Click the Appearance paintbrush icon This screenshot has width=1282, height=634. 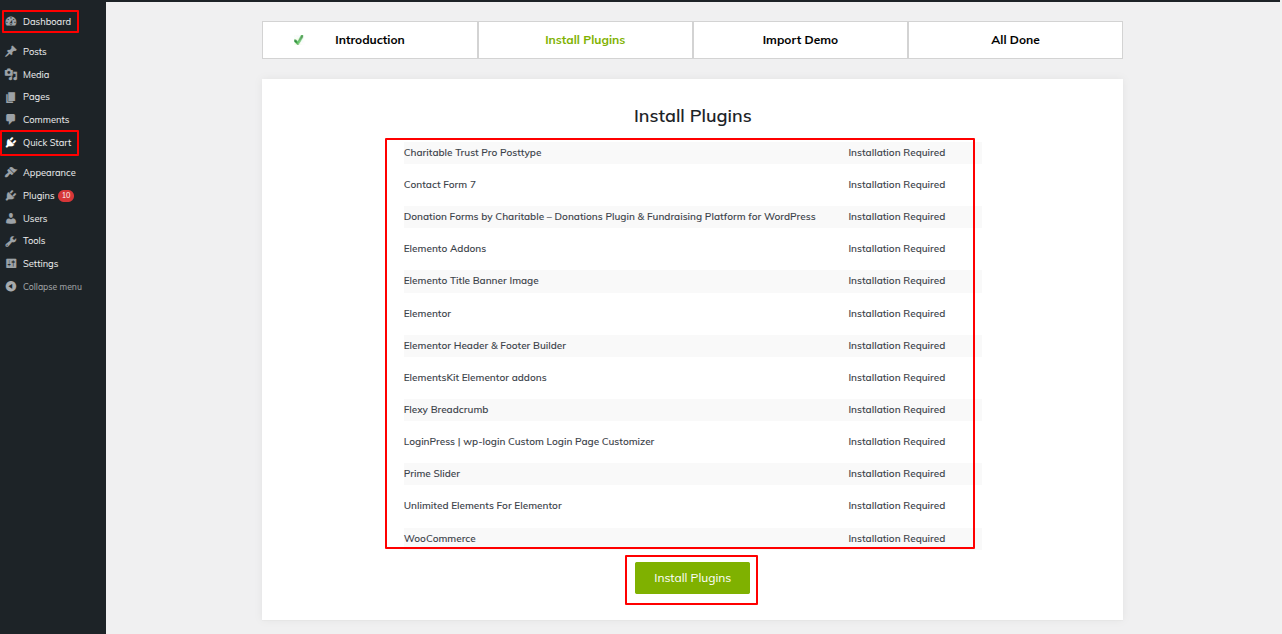tap(11, 173)
